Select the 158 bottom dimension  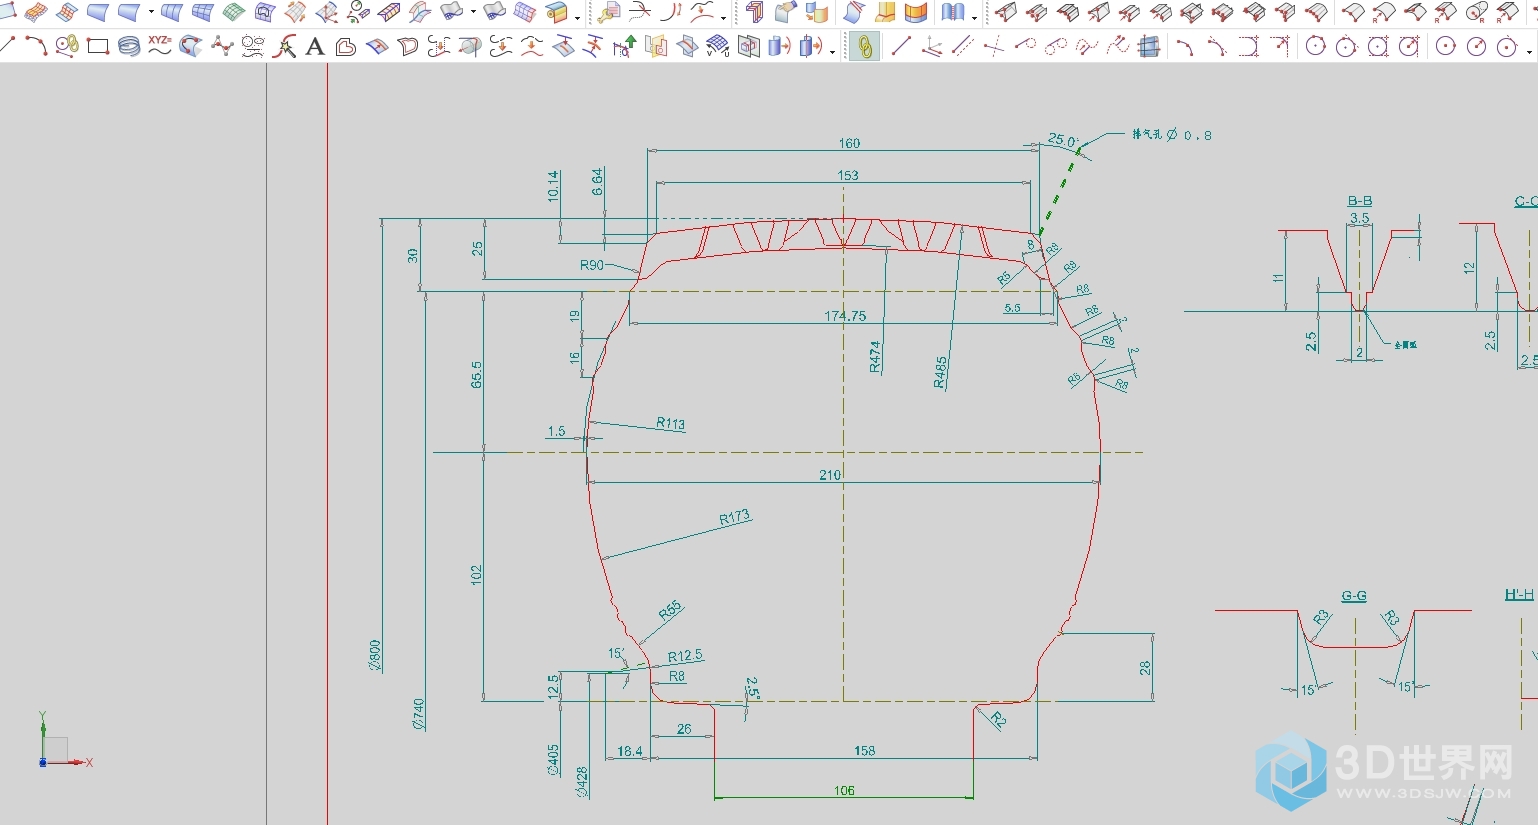coord(865,750)
